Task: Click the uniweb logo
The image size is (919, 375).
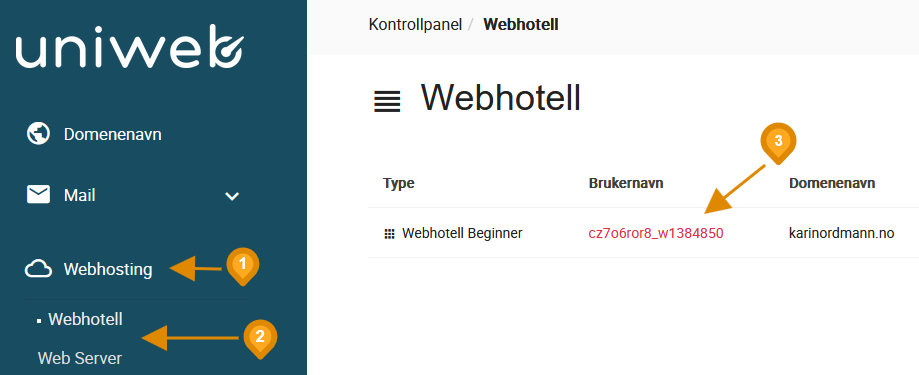Action: 130,46
